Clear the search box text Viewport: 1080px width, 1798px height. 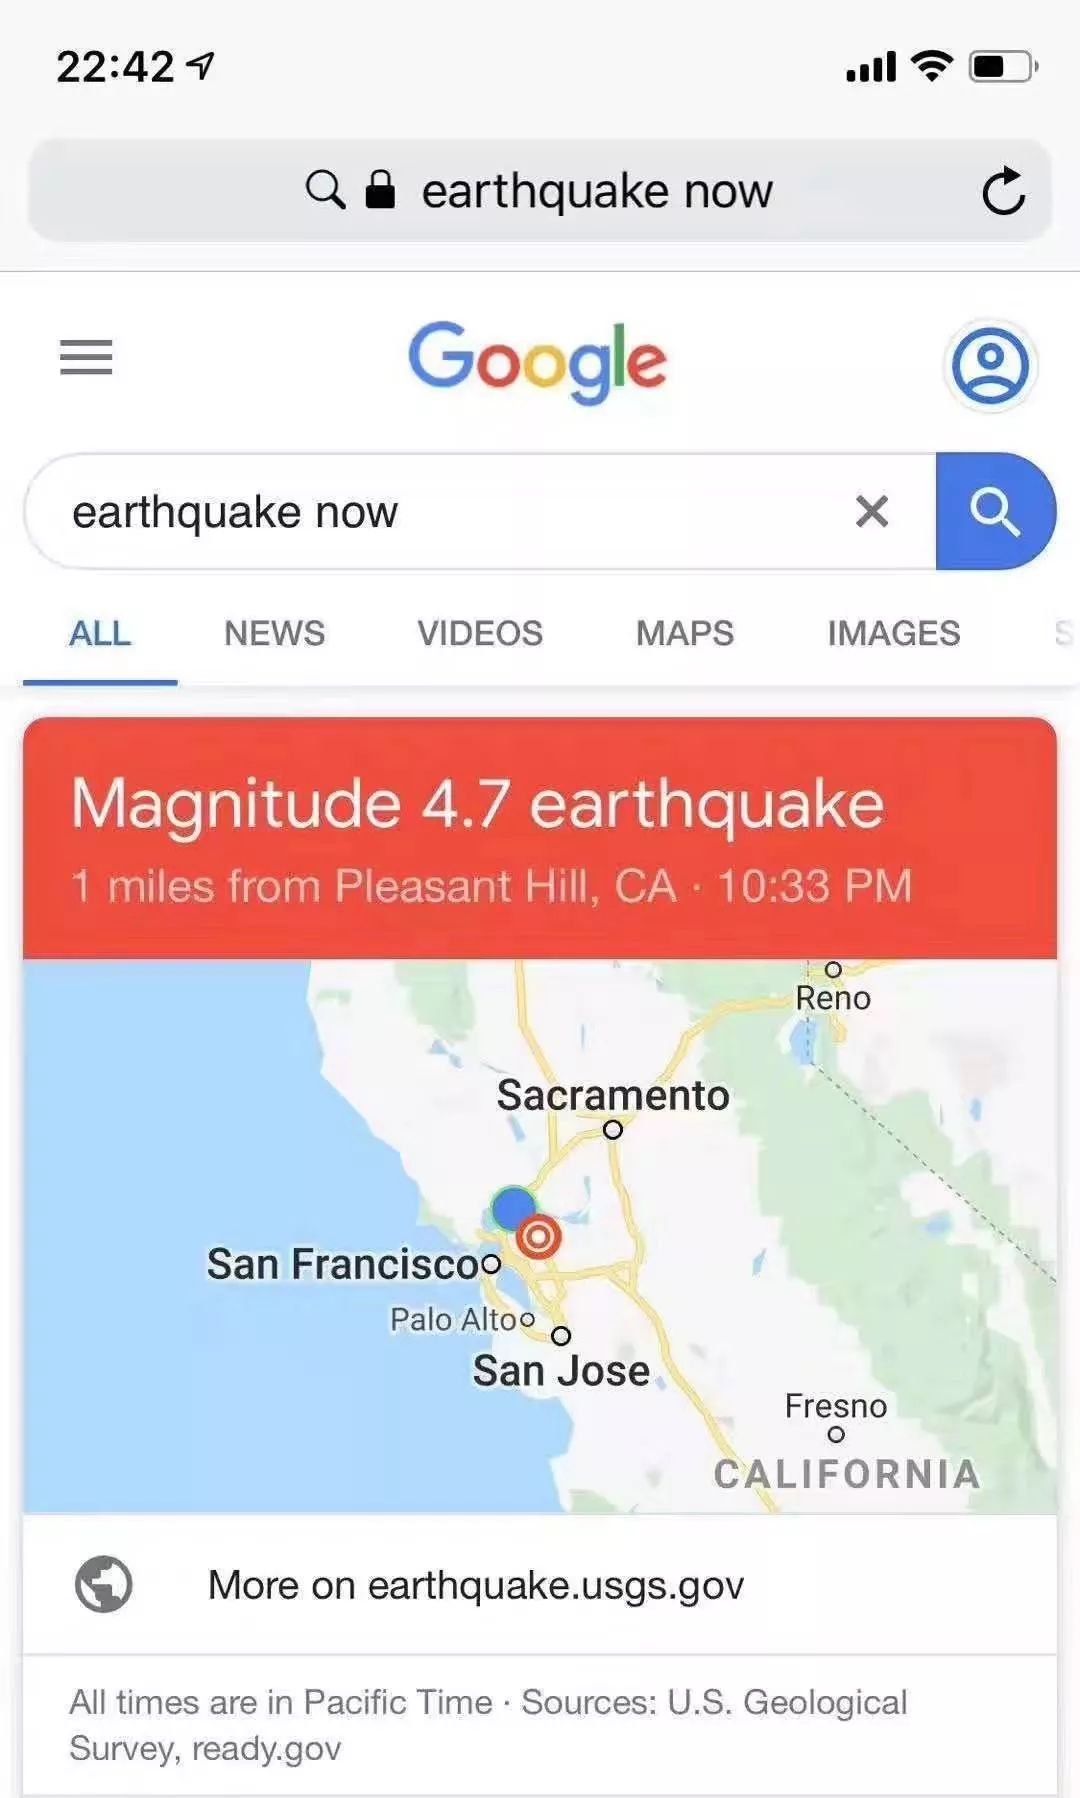point(872,512)
